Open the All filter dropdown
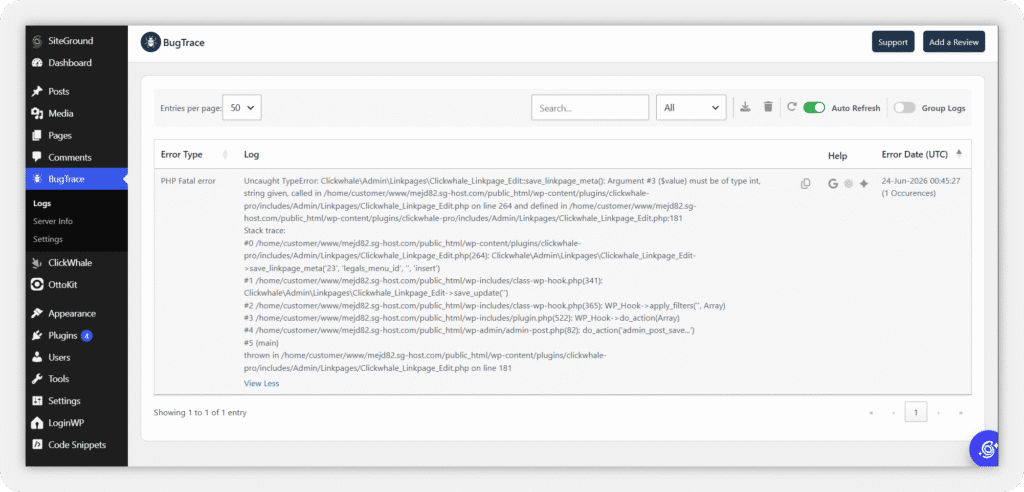The height and width of the screenshot is (492, 1024). (x=691, y=108)
